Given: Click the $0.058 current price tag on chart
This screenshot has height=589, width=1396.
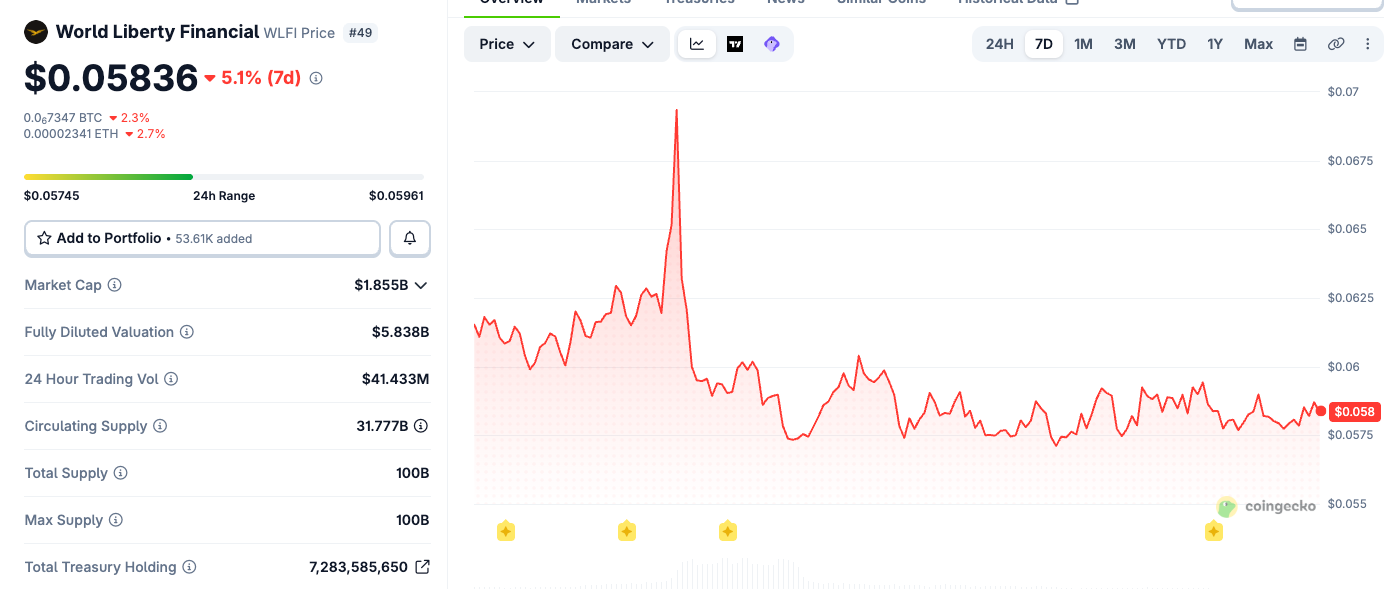Looking at the screenshot, I should [1356, 411].
